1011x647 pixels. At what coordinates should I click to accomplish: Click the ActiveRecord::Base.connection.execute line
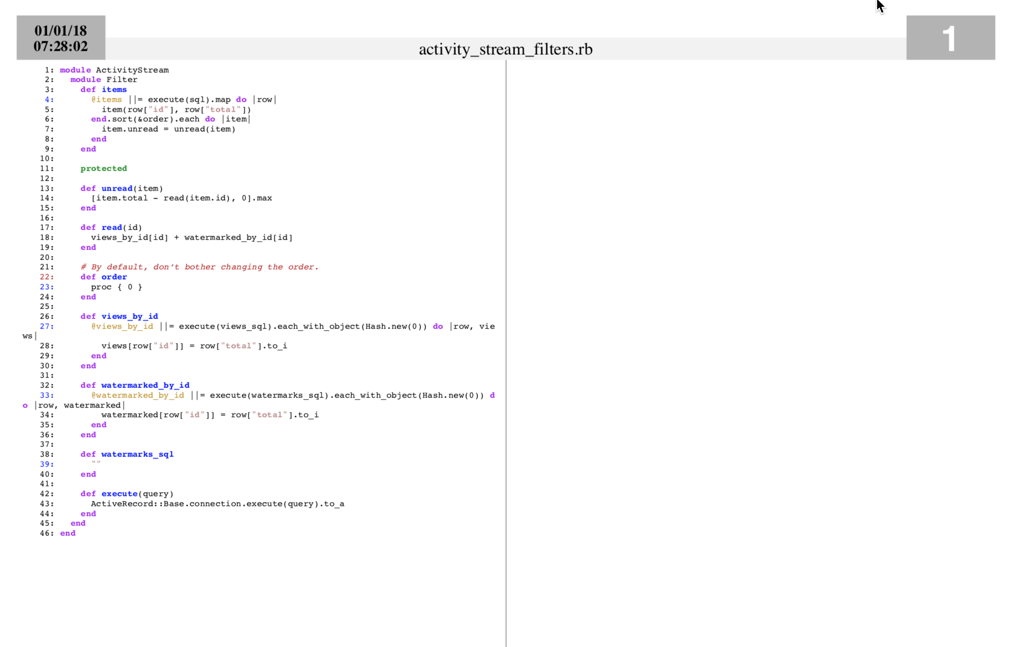tap(217, 504)
